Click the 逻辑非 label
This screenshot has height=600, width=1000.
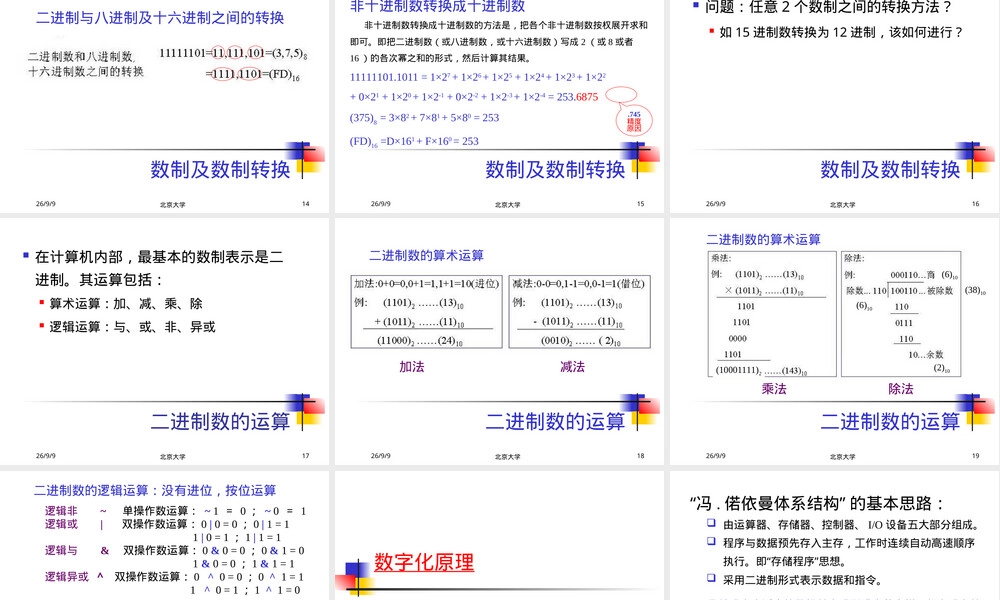tap(61, 511)
